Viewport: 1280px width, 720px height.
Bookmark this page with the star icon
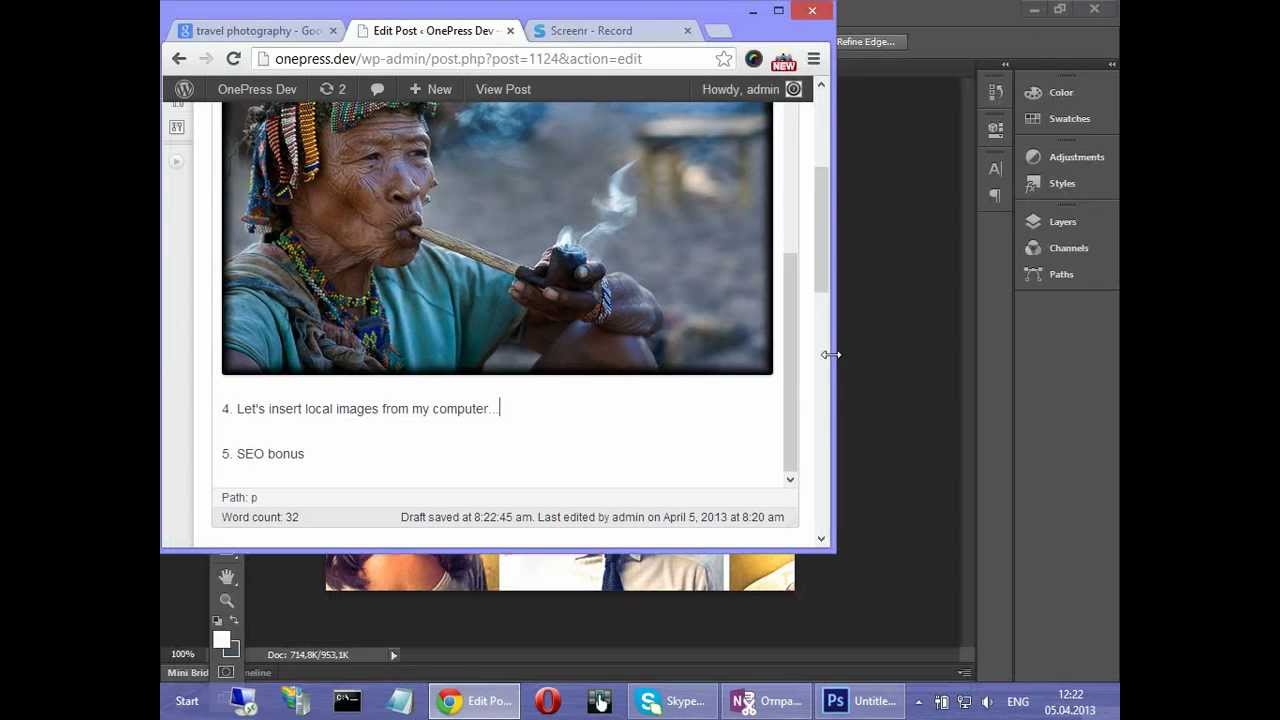pyautogui.click(x=723, y=59)
